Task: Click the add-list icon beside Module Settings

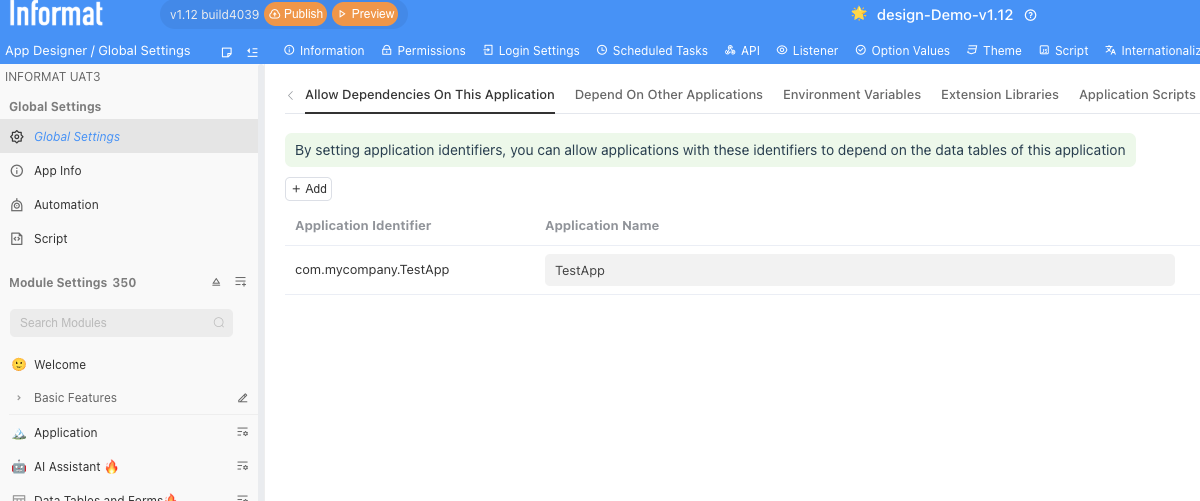Action: [x=241, y=283]
